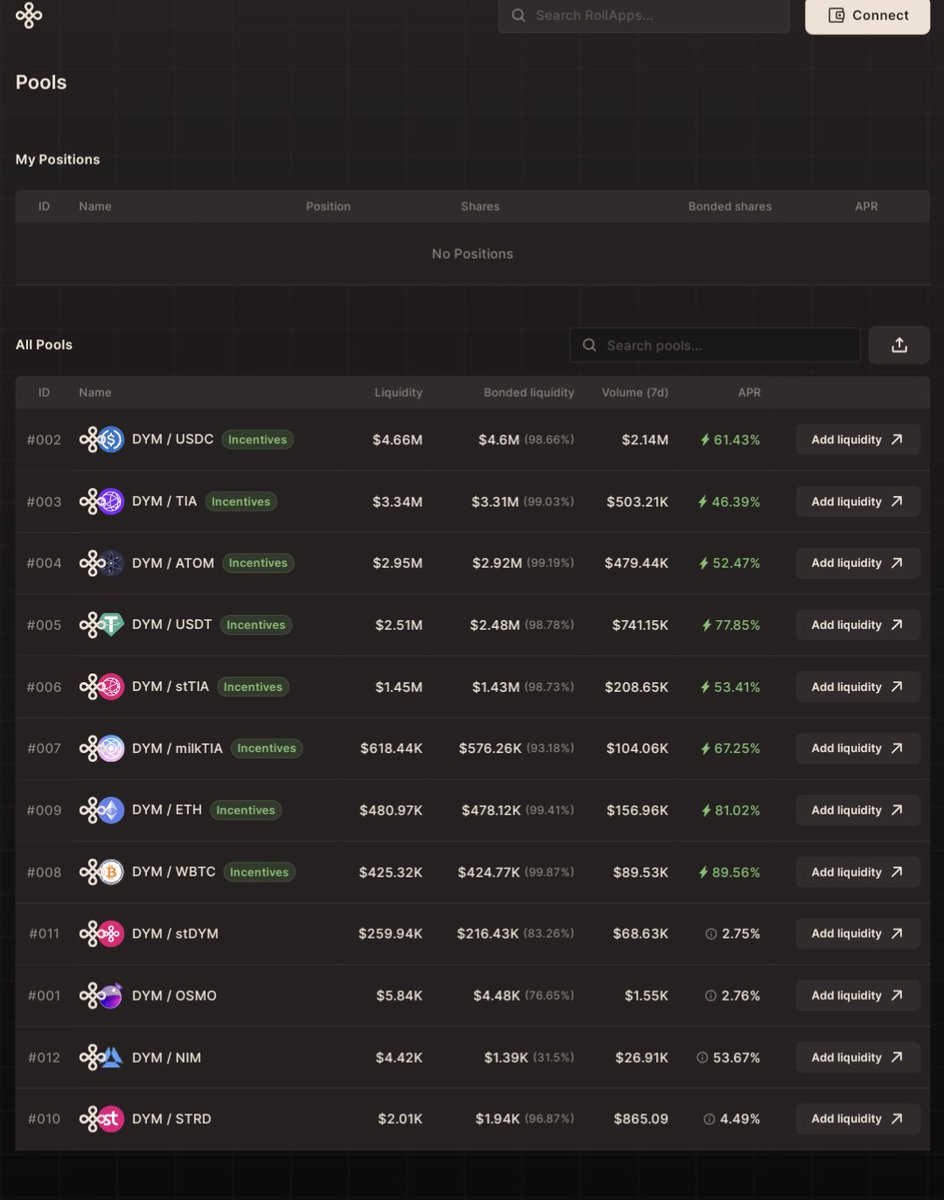Image resolution: width=944 pixels, height=1200 pixels.
Task: Focus the Search pools input field
Action: point(715,345)
